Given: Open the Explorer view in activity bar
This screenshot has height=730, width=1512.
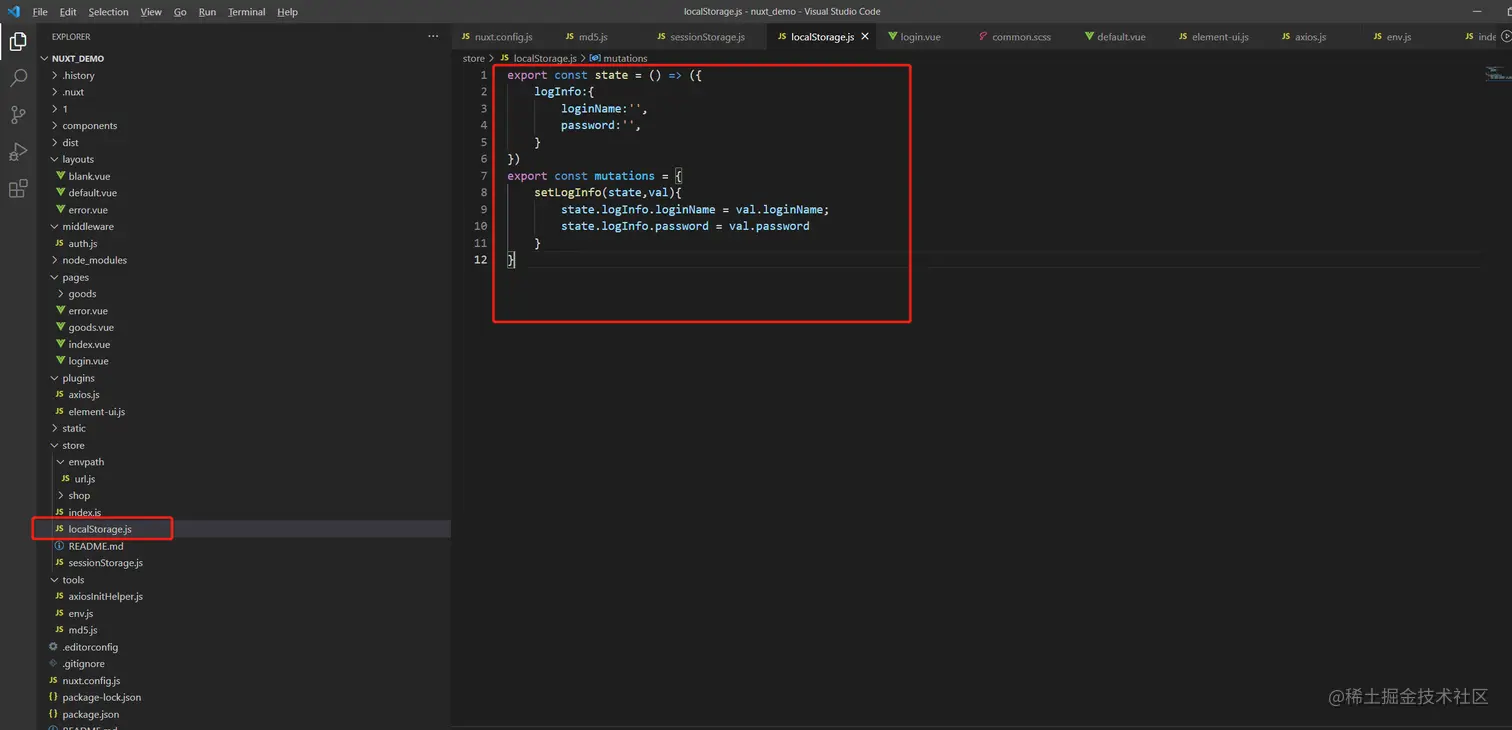Looking at the screenshot, I should 18,42.
